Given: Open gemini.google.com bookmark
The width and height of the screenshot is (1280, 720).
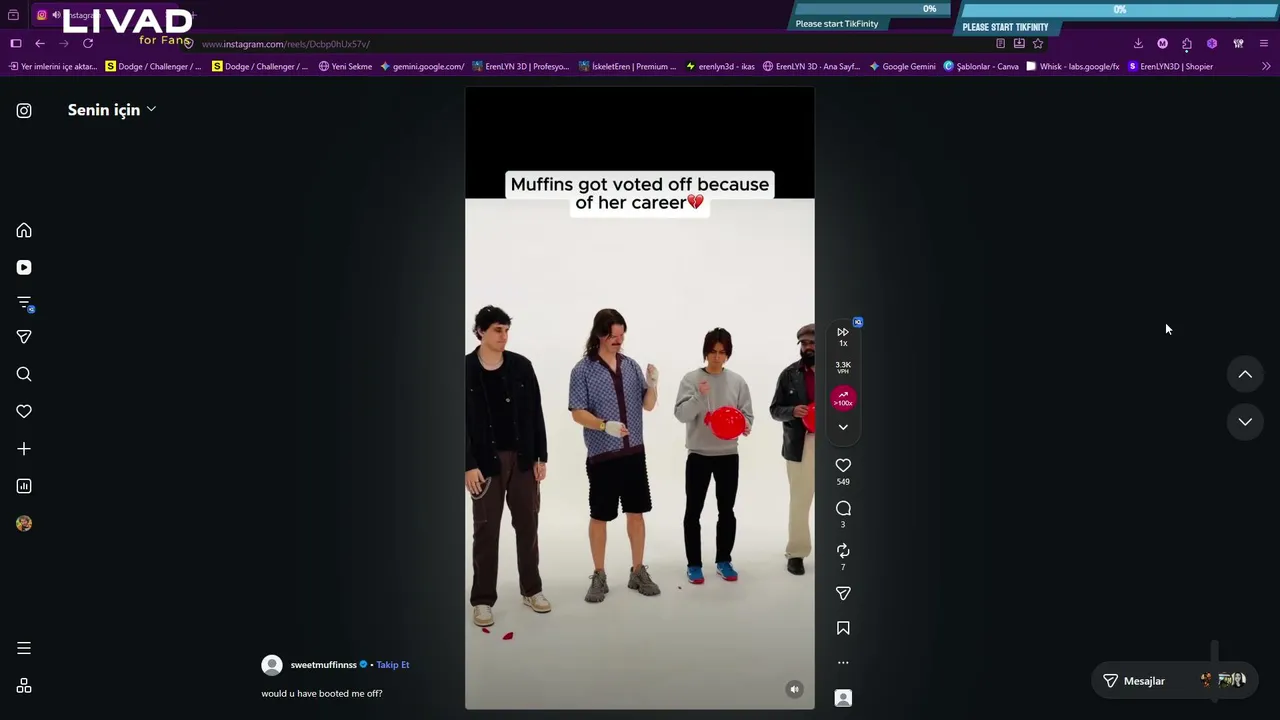Looking at the screenshot, I should [x=422, y=67].
